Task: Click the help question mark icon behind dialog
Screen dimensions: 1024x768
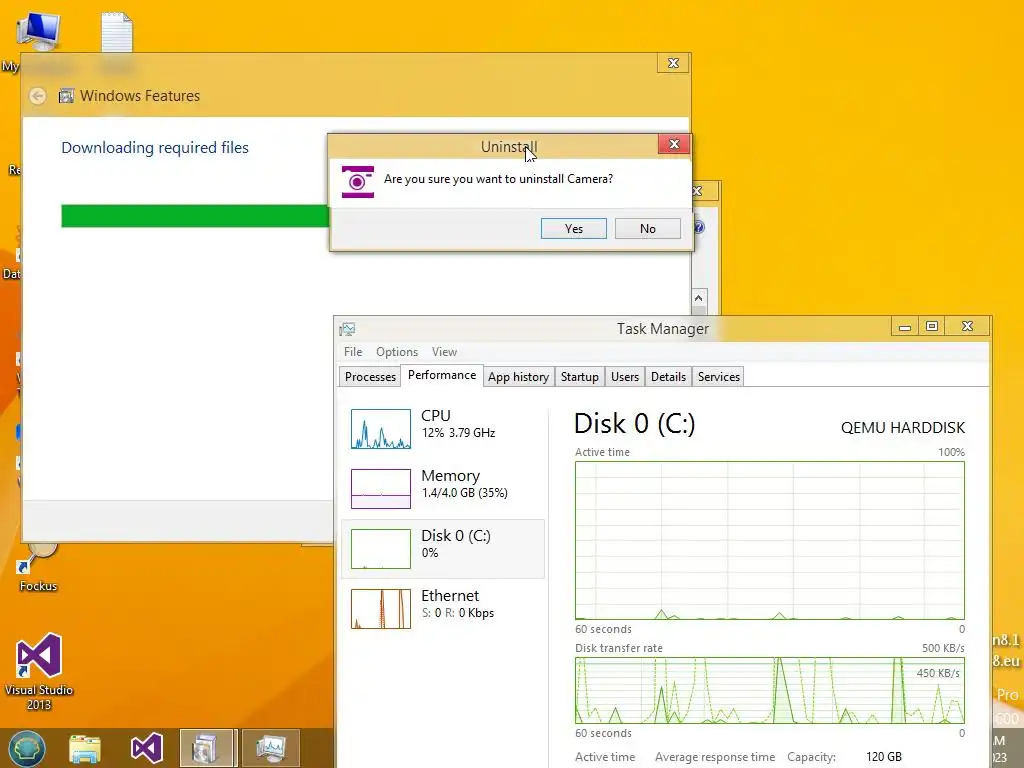Action: click(x=699, y=227)
